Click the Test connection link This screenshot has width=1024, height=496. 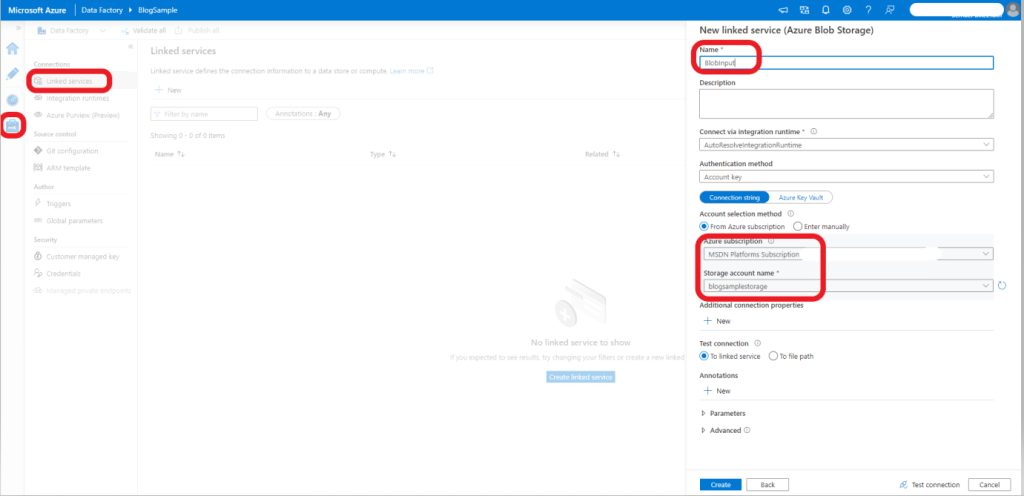click(930, 484)
